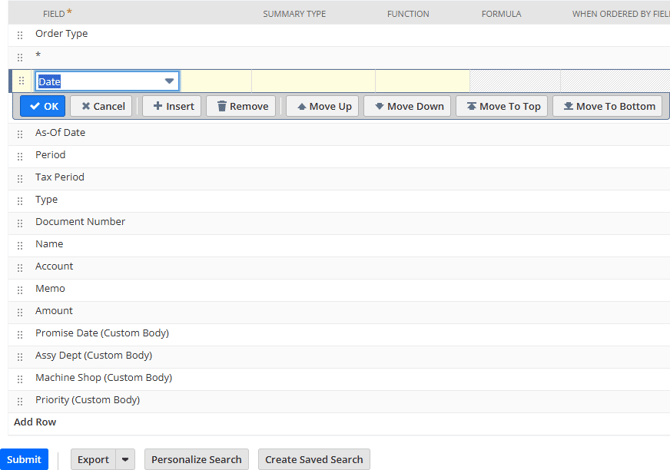Insert a new row above
The height and width of the screenshot is (470, 670).
(172, 106)
